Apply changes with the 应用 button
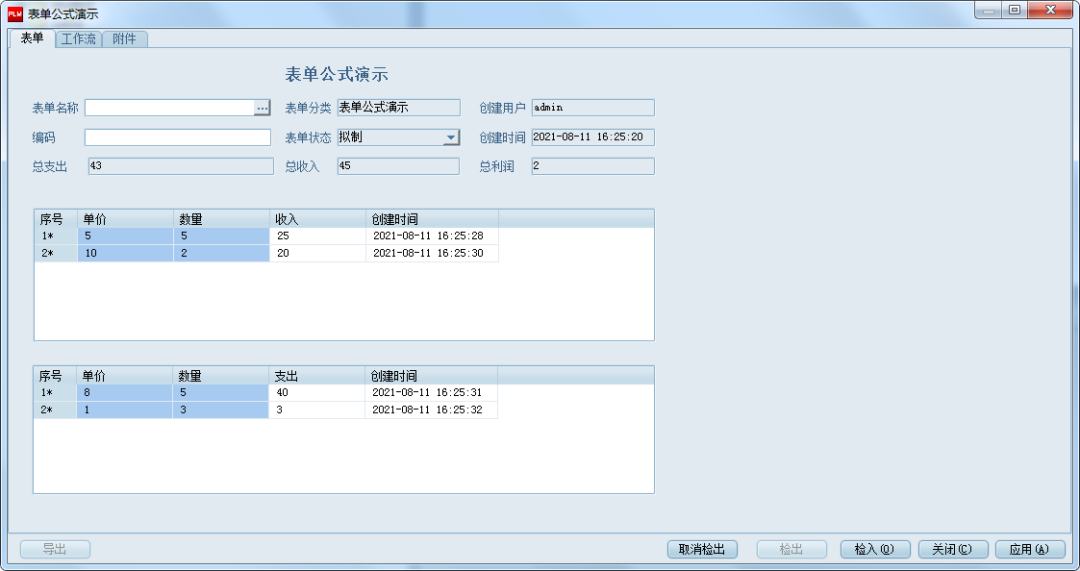This screenshot has width=1080, height=571. point(1029,549)
